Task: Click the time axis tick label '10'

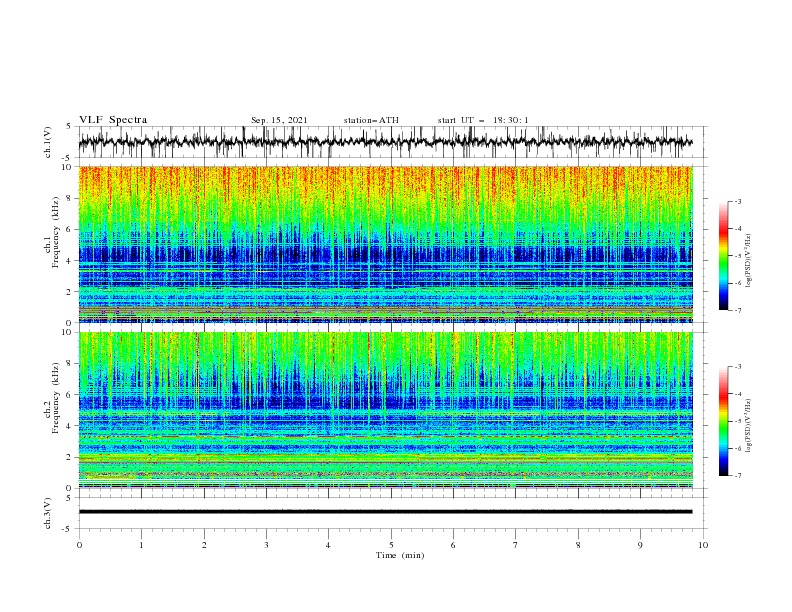Action: coord(703,545)
